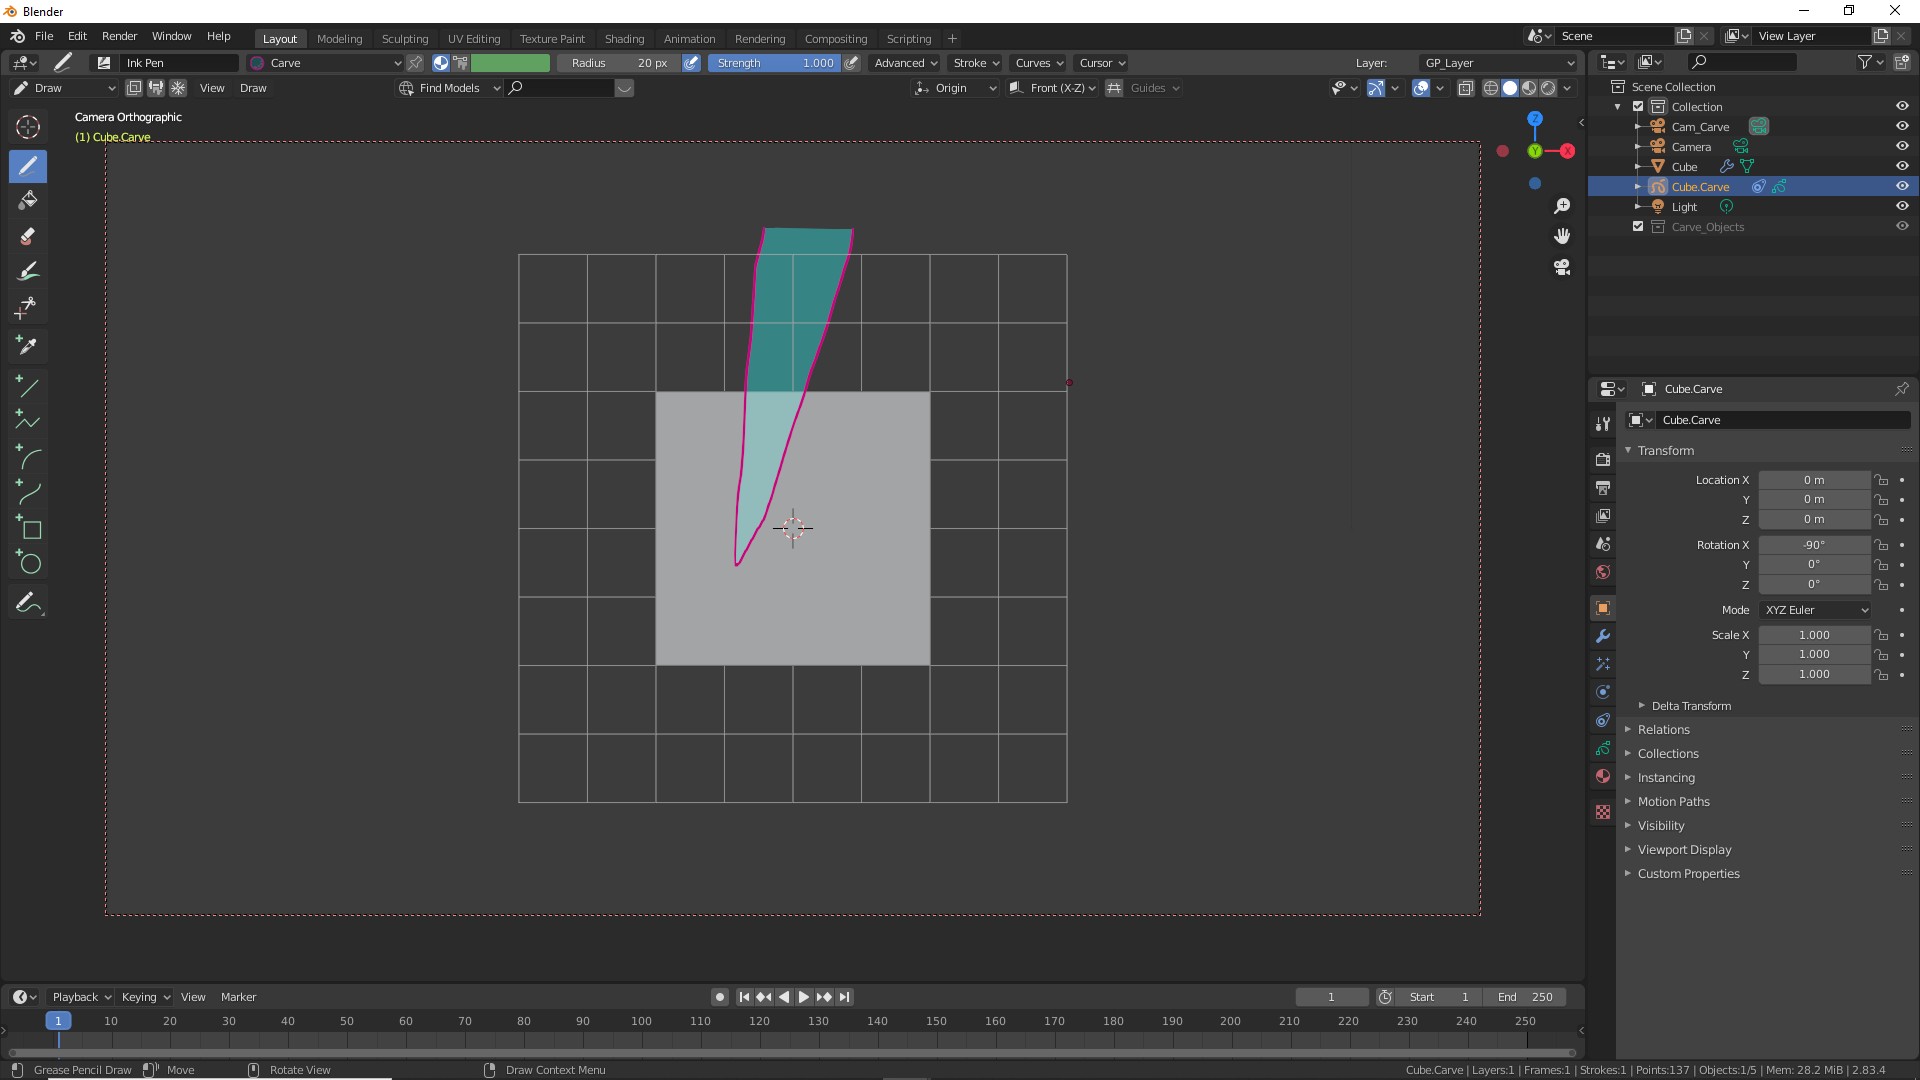Select the Box shape tool
The image size is (1920, 1080).
[28, 528]
